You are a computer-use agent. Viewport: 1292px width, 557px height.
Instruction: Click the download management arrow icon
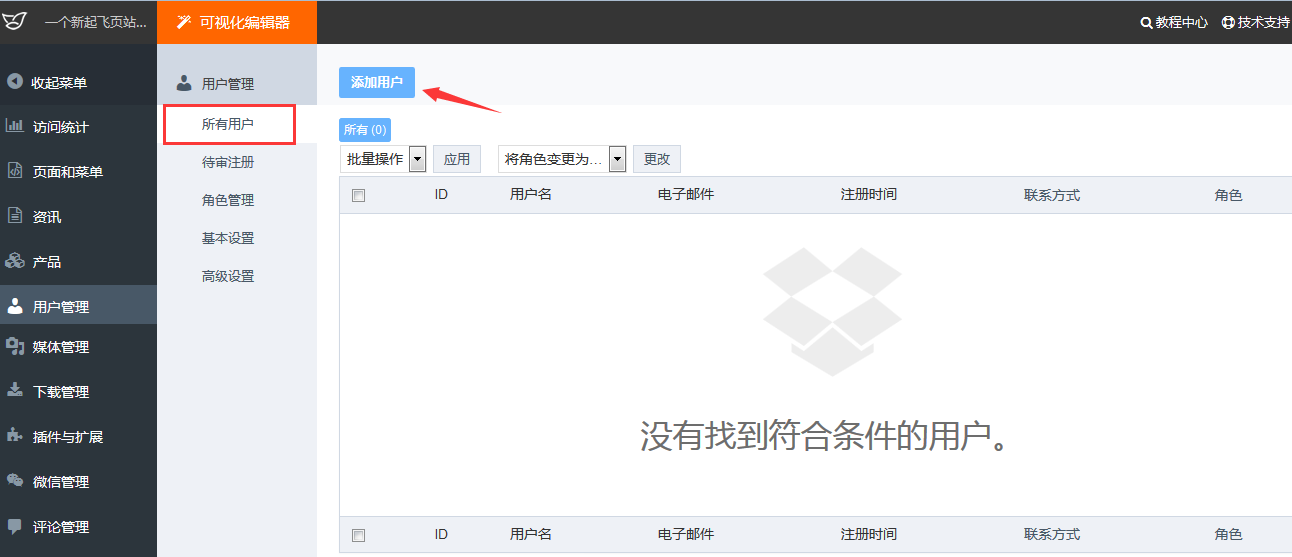point(15,390)
